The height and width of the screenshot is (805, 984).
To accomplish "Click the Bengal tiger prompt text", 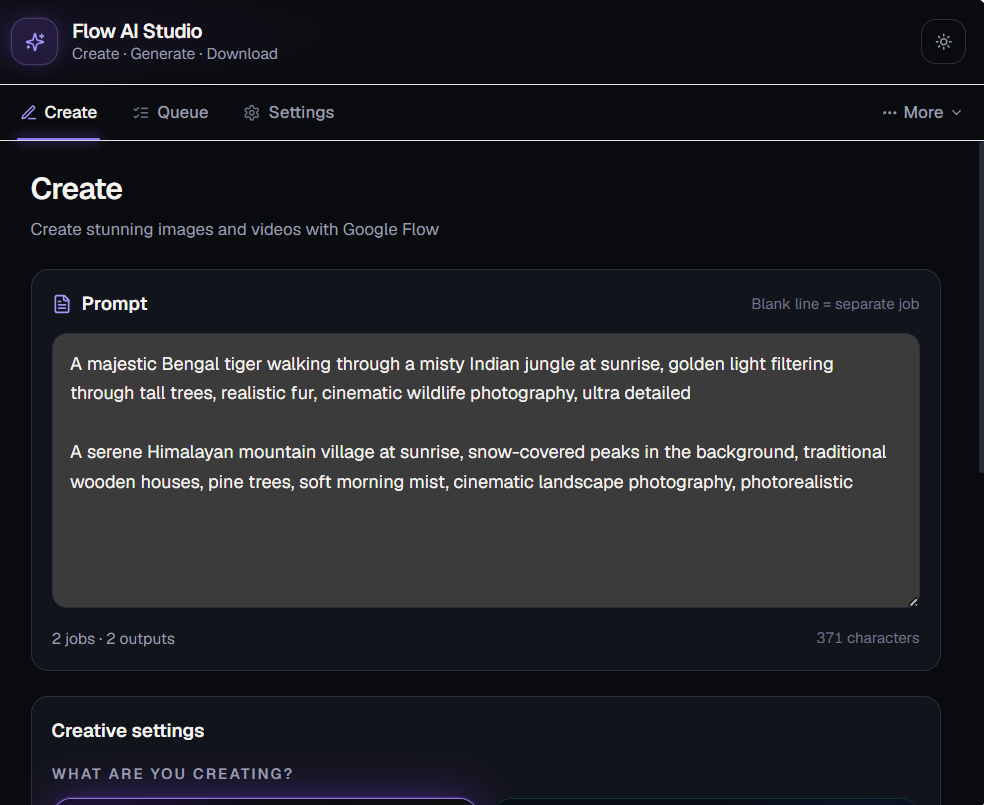I will (x=452, y=378).
